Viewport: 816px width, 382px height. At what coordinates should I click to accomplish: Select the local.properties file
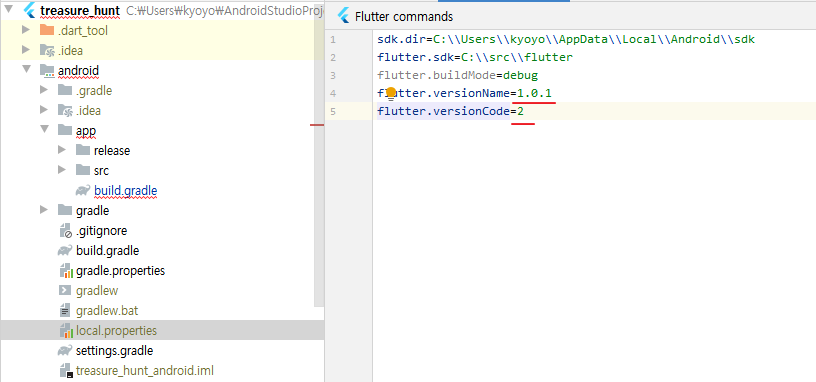pyautogui.click(x=117, y=330)
